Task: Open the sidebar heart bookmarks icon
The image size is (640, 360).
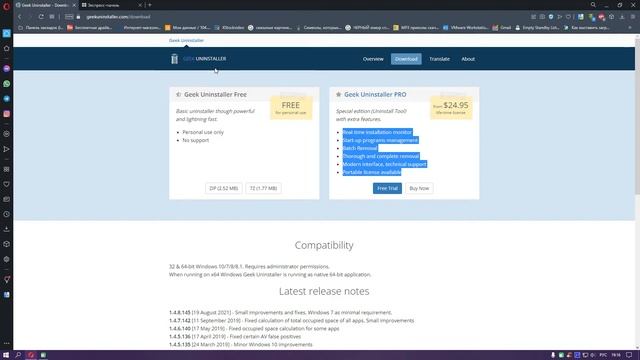Action: click(x=7, y=184)
